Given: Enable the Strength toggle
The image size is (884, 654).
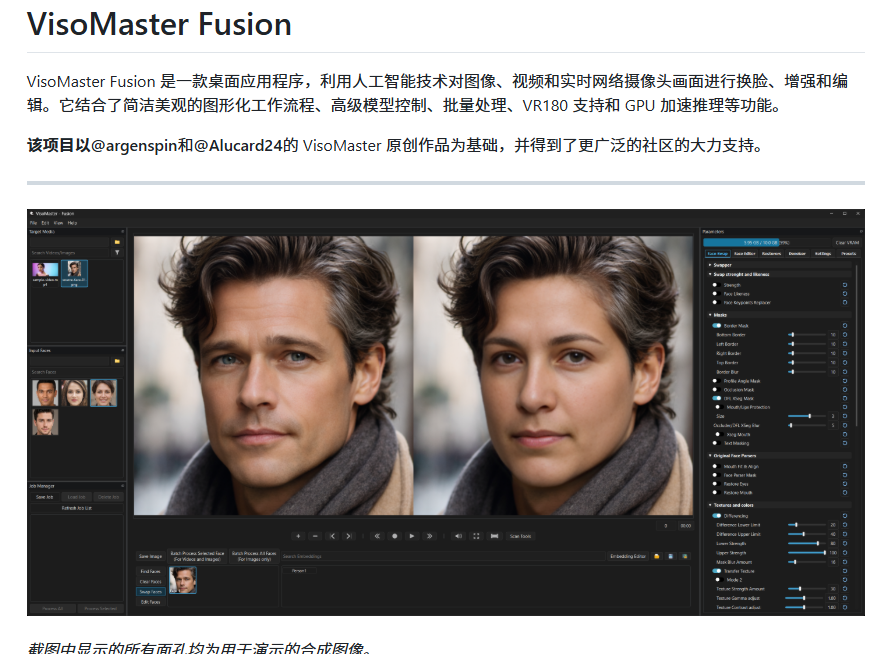Looking at the screenshot, I should coord(716,285).
